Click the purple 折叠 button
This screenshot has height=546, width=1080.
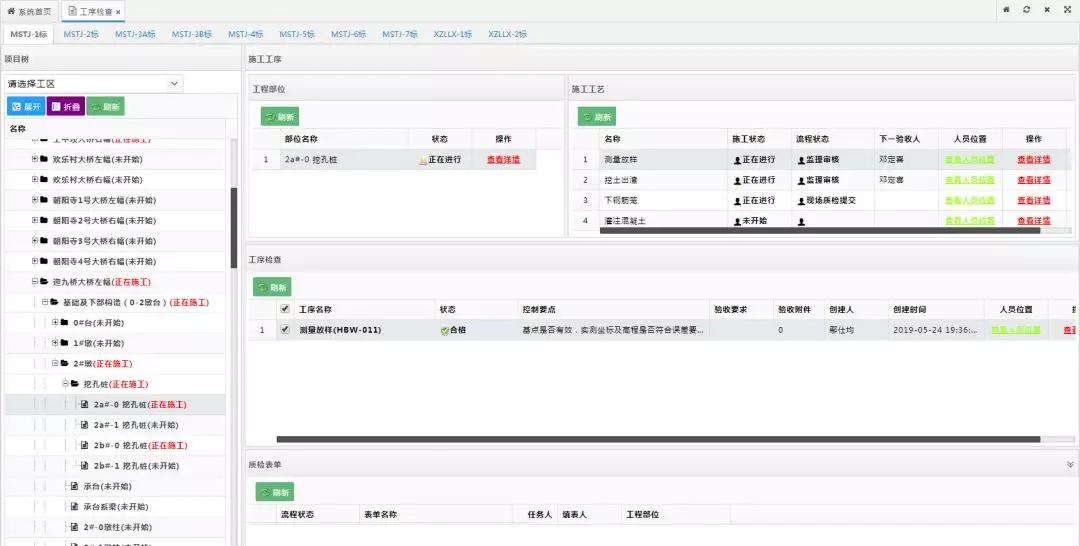pyautogui.click(x=65, y=107)
